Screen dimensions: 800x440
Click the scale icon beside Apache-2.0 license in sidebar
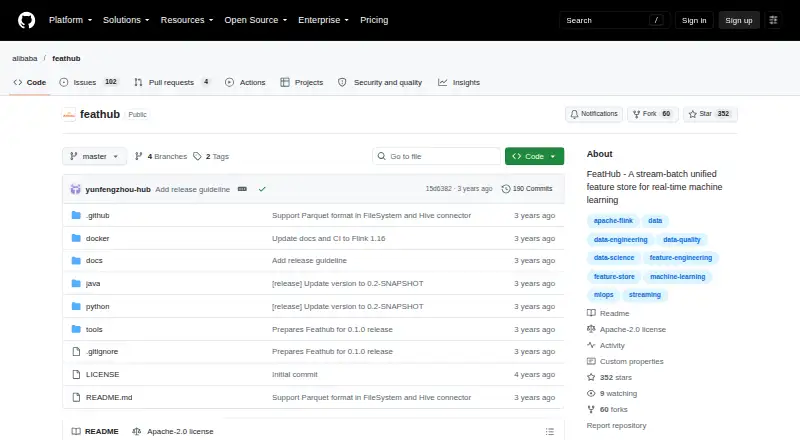click(591, 329)
